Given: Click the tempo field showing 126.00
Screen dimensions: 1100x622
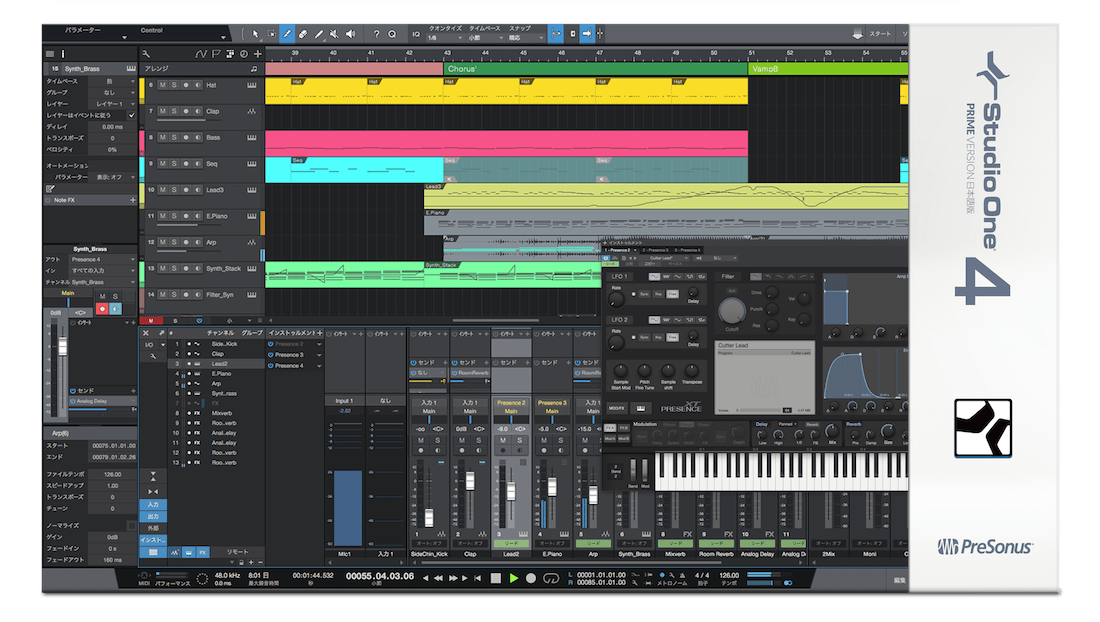Looking at the screenshot, I should point(729,576).
